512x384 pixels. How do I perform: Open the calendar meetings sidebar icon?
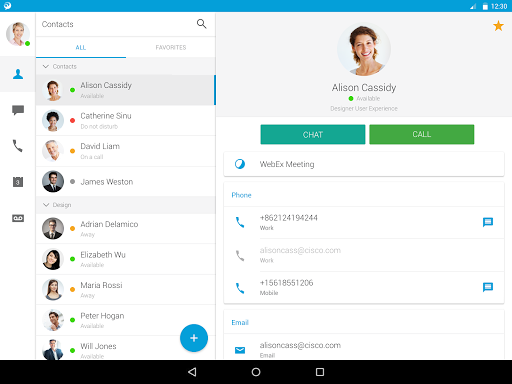pyautogui.click(x=18, y=182)
